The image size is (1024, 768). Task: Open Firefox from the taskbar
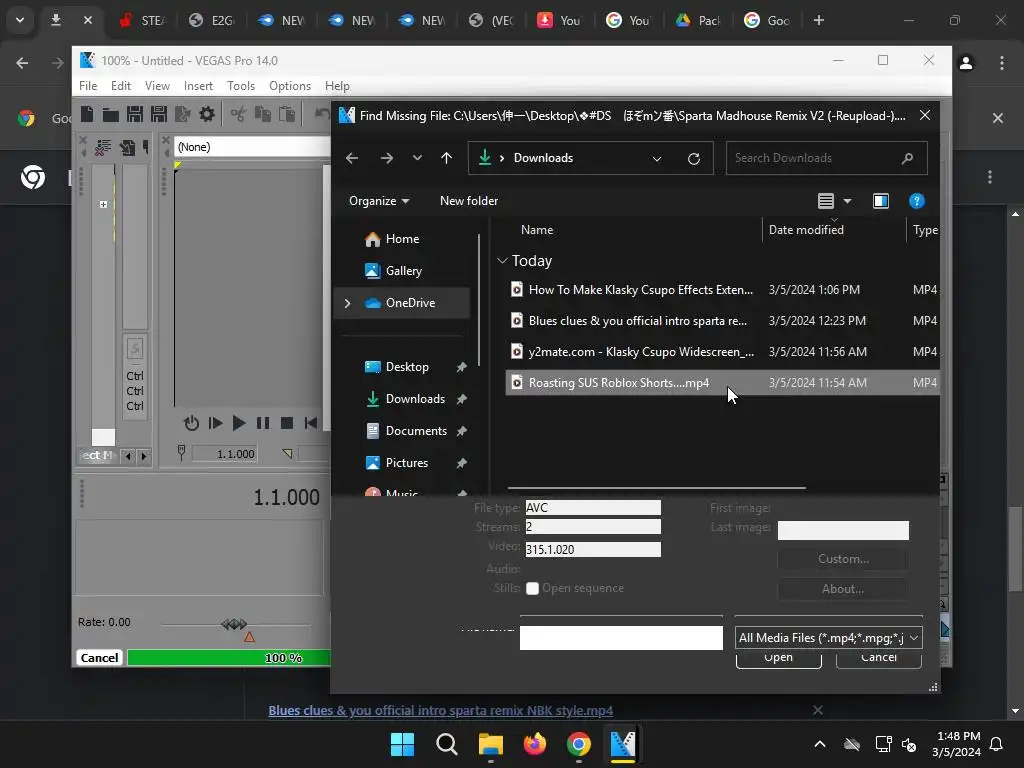point(535,744)
